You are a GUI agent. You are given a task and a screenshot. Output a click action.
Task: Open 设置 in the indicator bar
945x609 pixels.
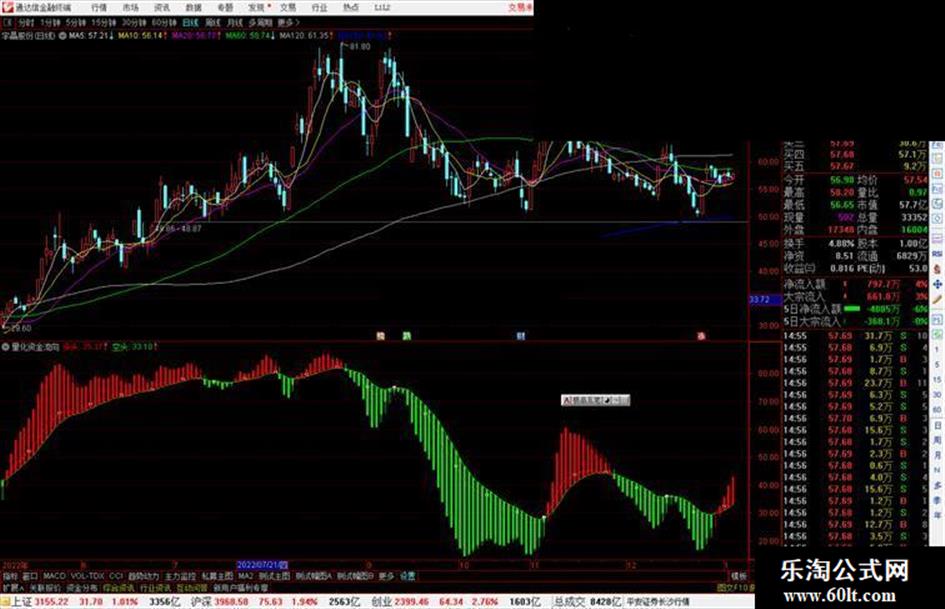point(407,576)
